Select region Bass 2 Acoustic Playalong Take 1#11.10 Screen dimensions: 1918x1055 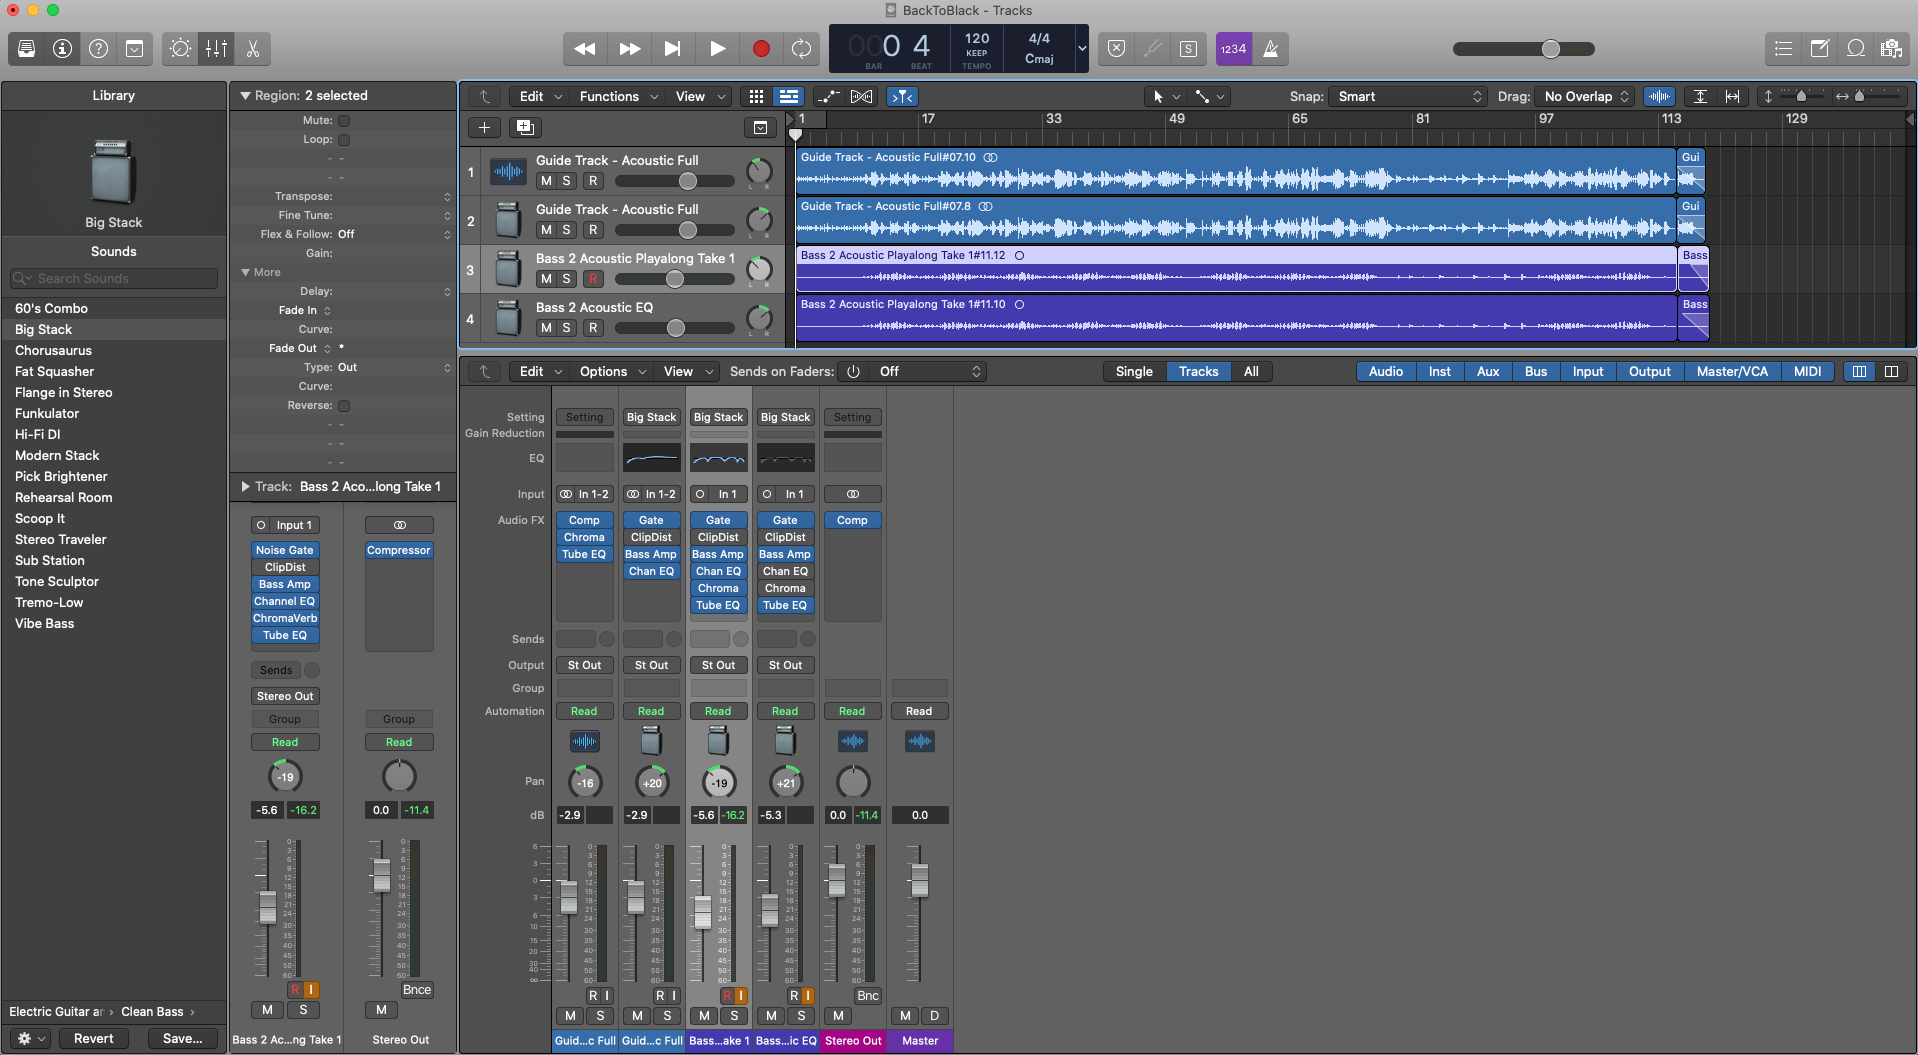[1236, 318]
